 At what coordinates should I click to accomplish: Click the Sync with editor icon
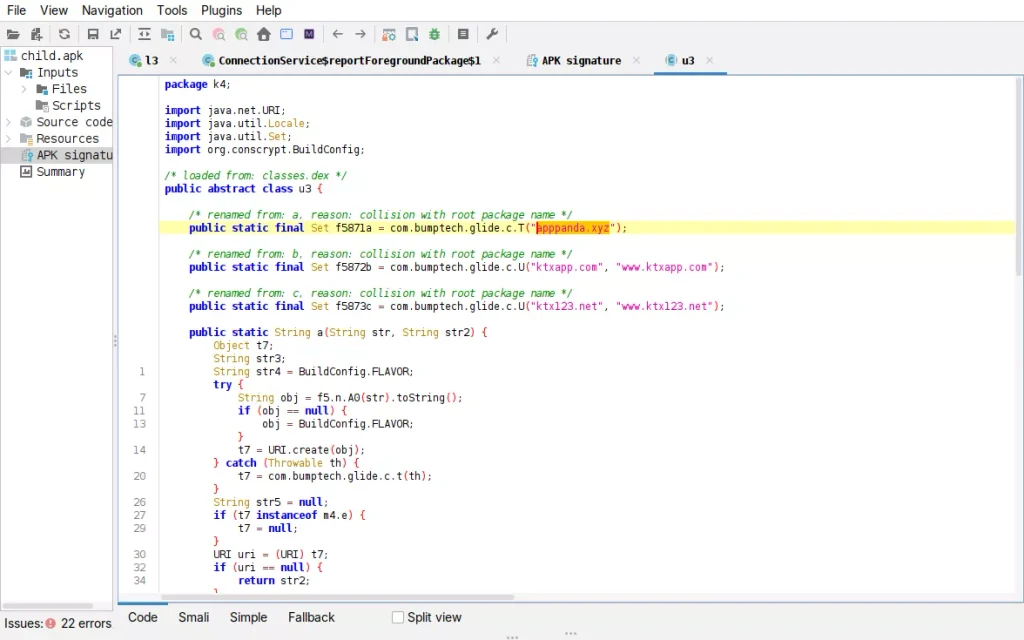point(144,34)
